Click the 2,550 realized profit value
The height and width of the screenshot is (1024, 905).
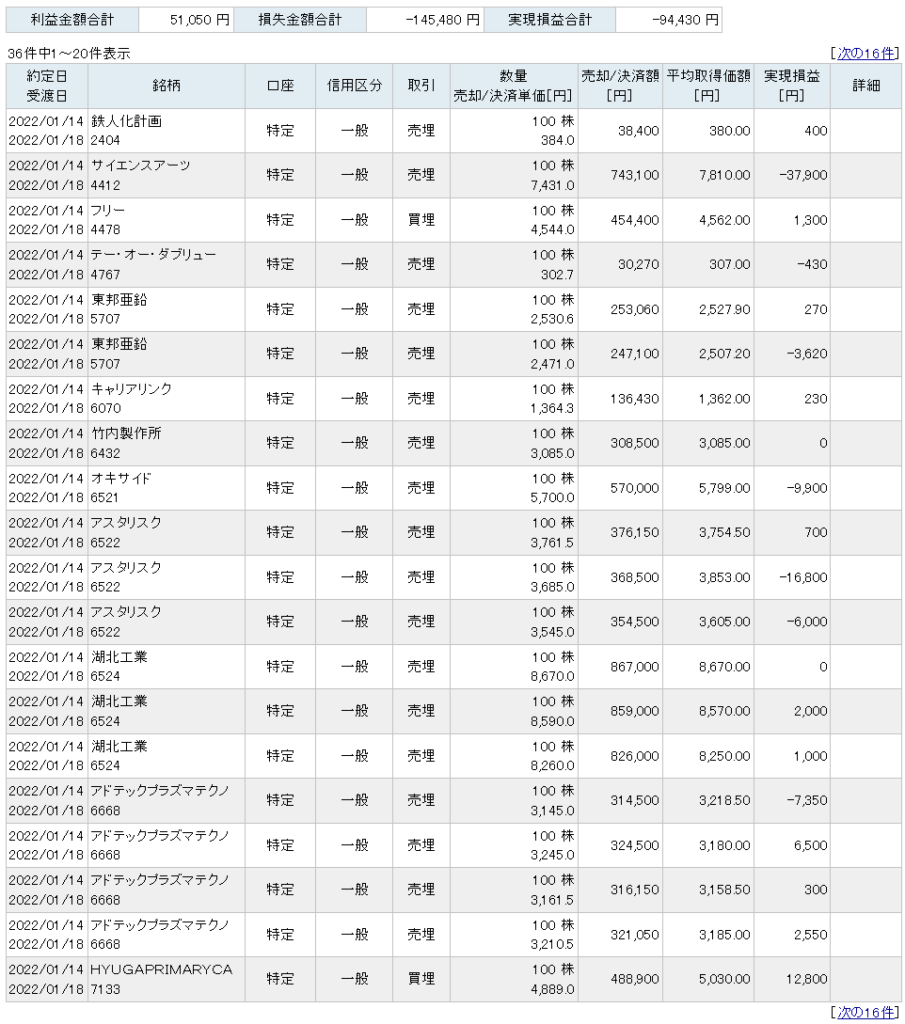click(x=810, y=935)
